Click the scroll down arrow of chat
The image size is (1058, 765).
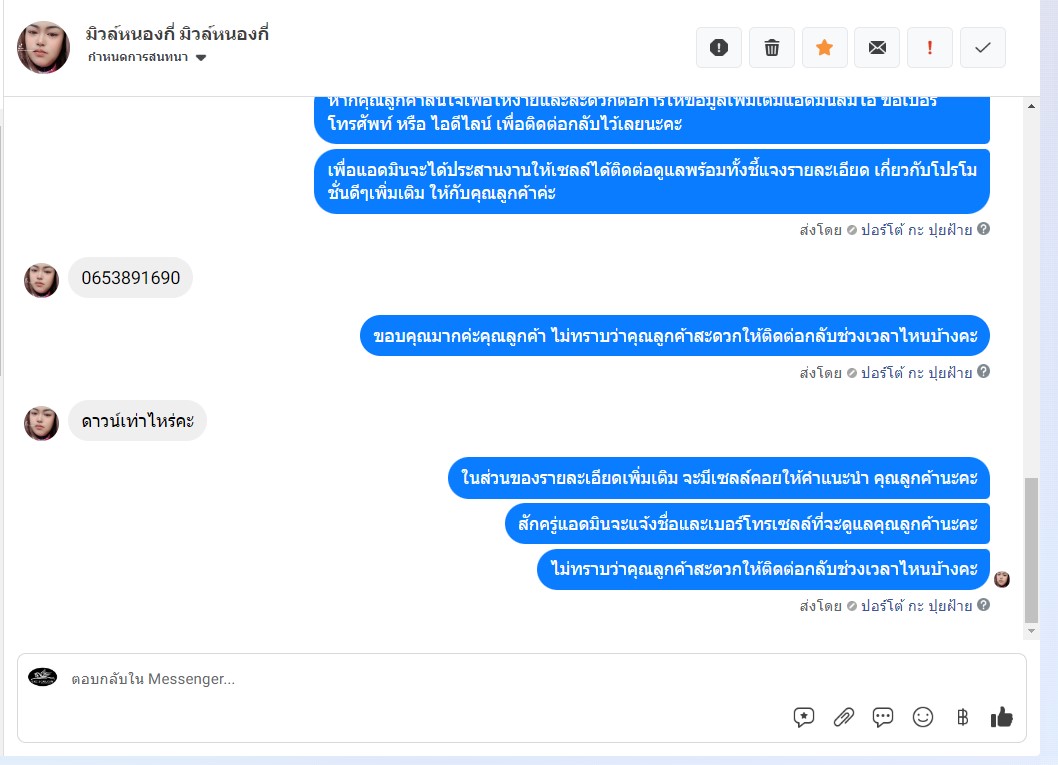point(1031,631)
